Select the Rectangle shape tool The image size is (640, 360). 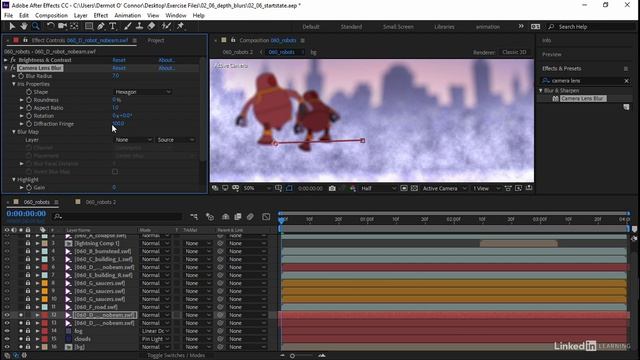pyautogui.click(x=89, y=26)
